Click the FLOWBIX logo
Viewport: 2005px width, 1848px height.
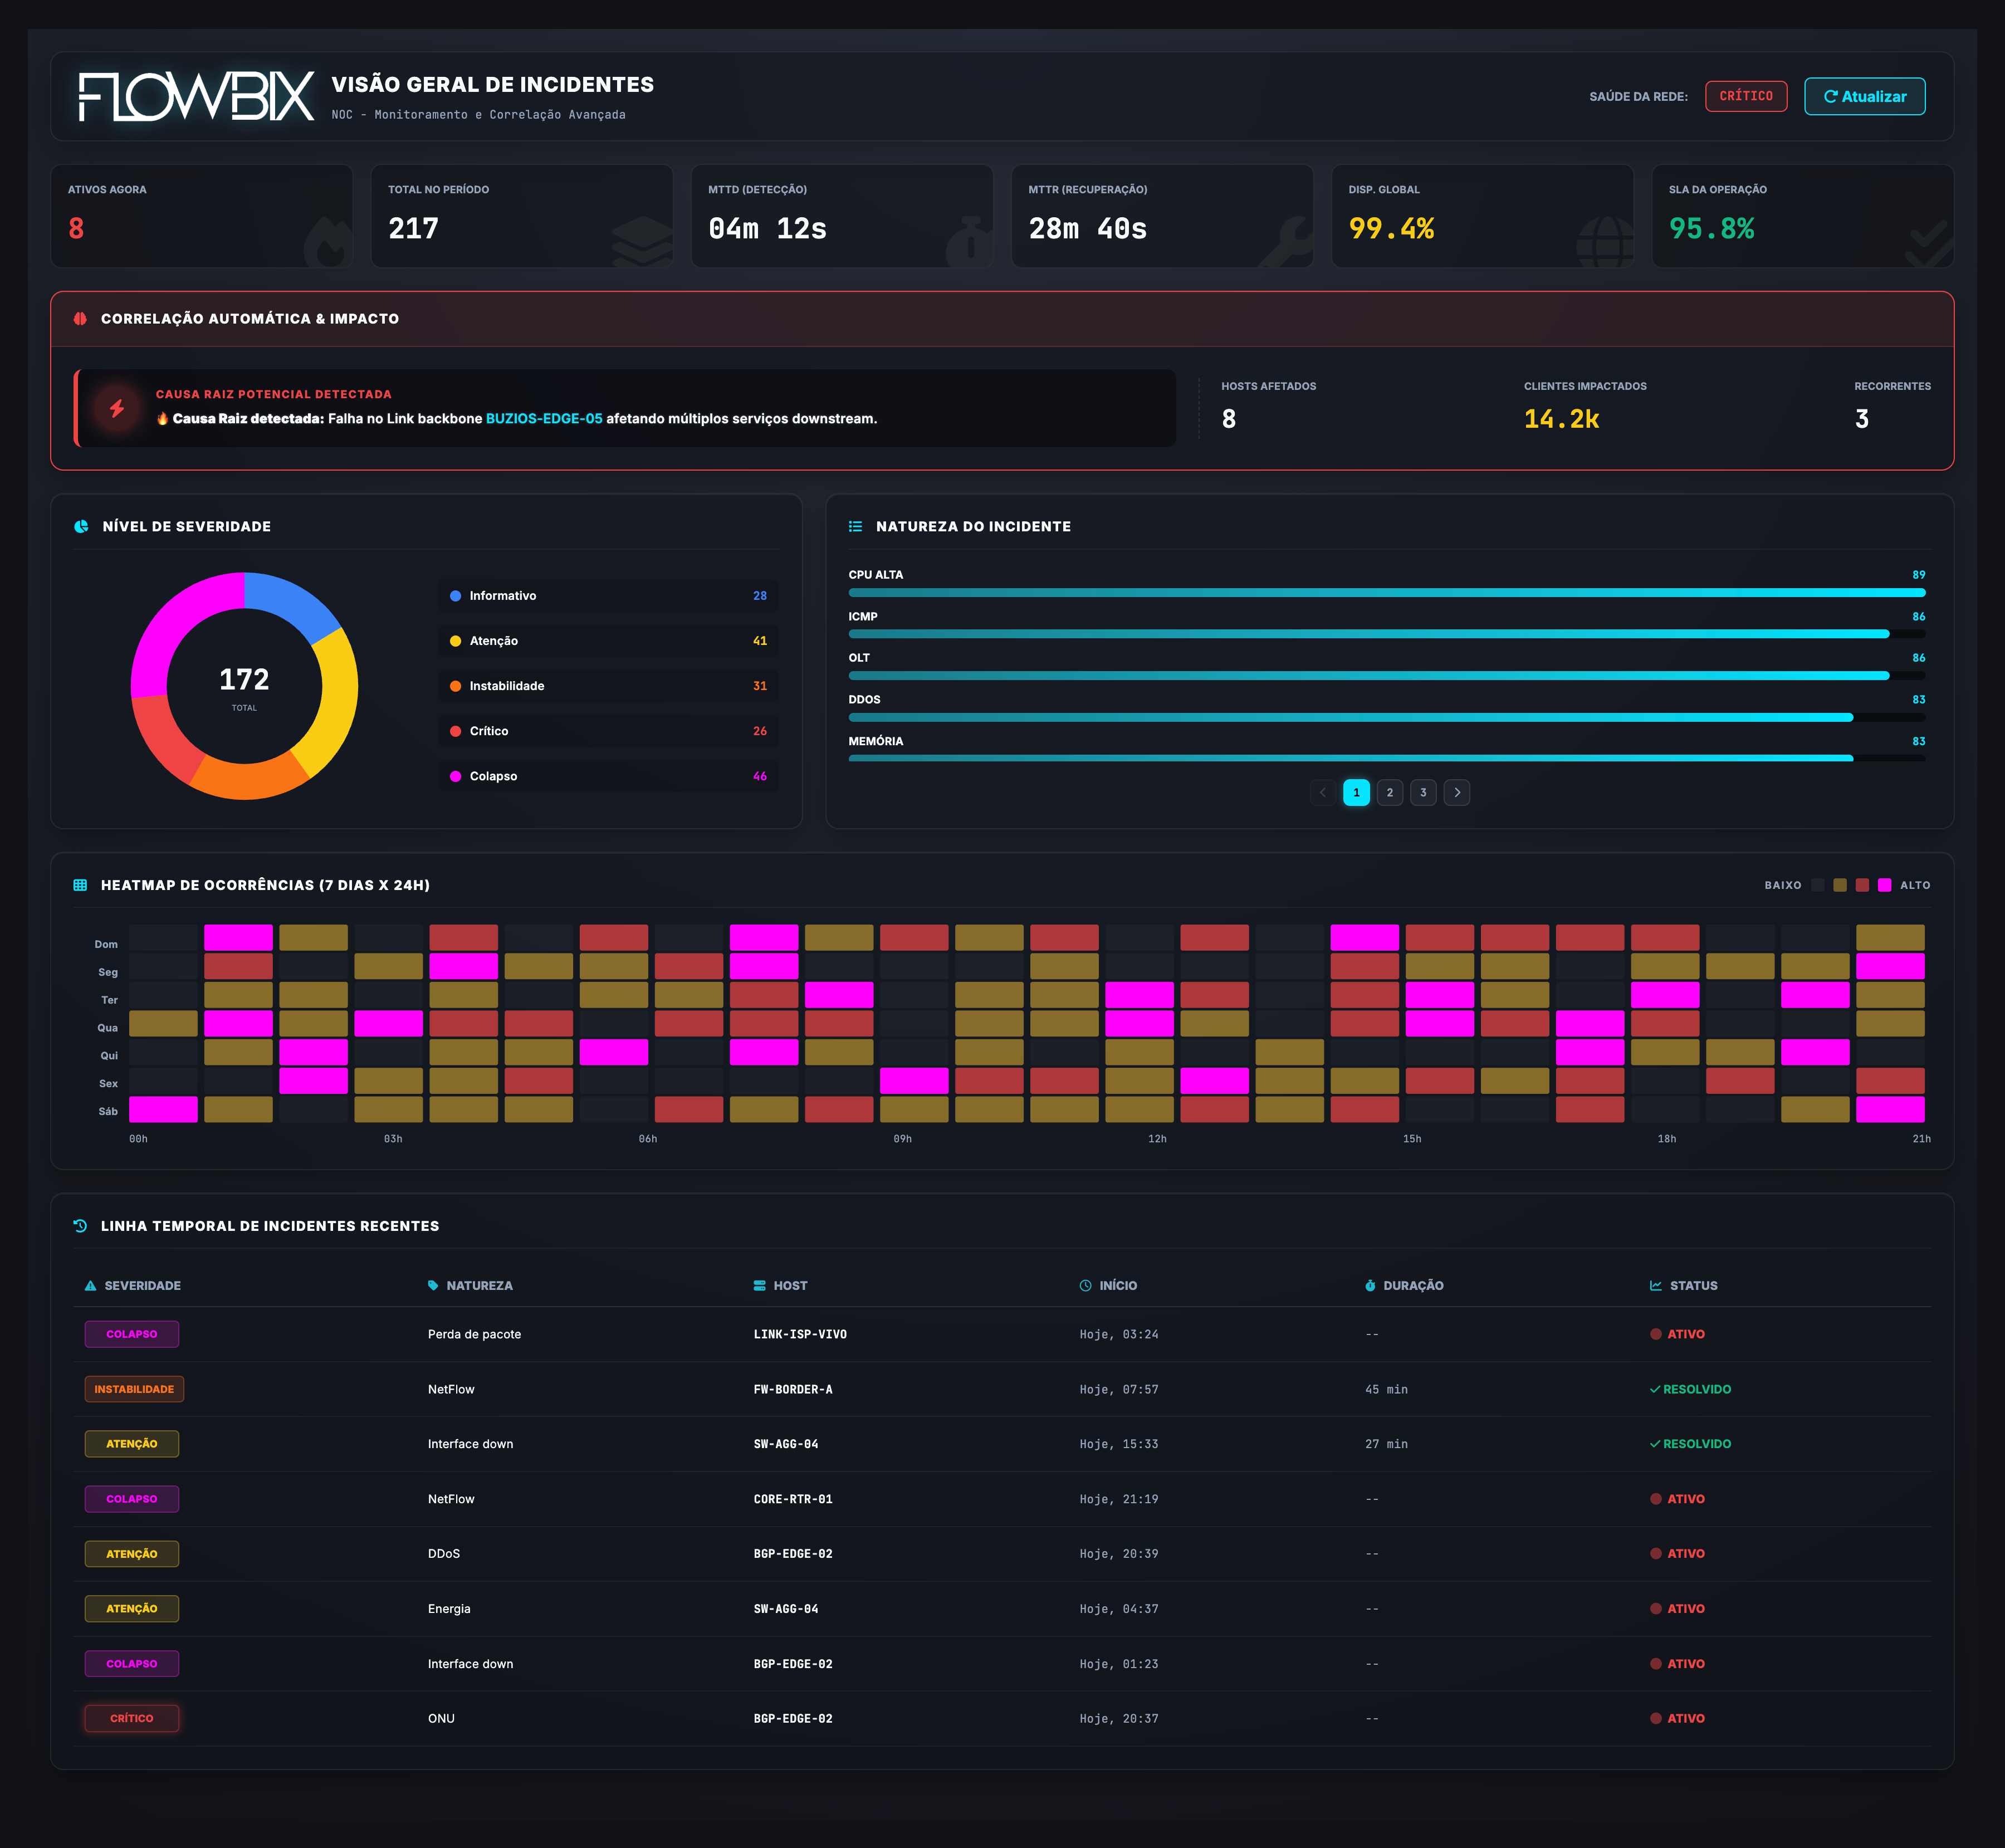pyautogui.click(x=196, y=96)
